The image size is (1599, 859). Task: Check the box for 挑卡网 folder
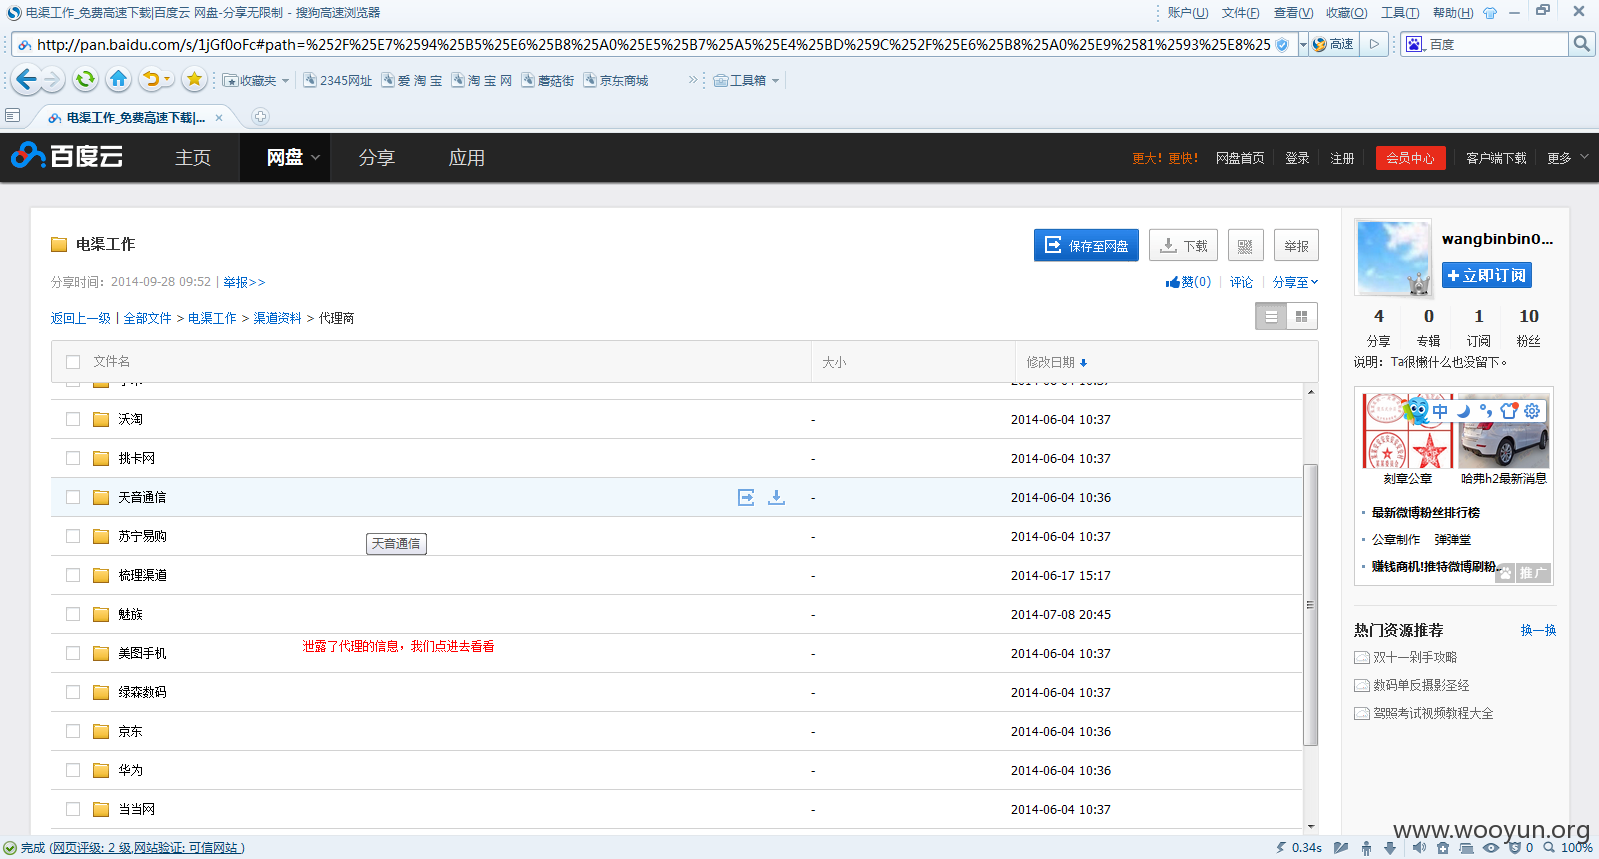click(x=73, y=458)
